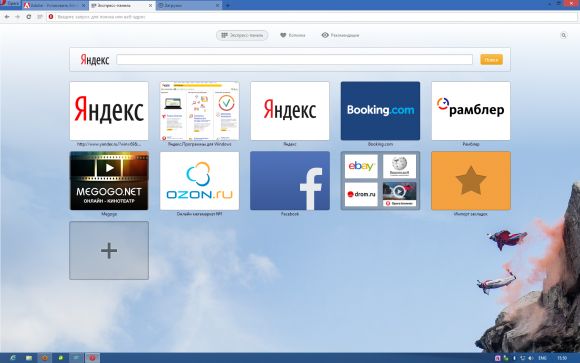Click the Booking.com label under tile
This screenshot has height=363, width=580.
pos(380,144)
